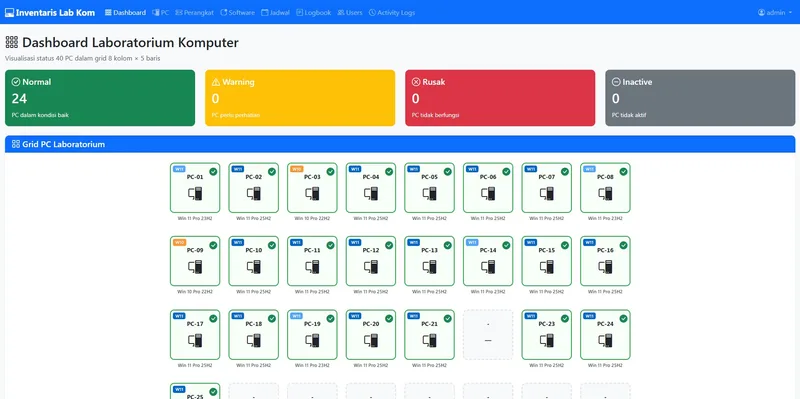Image resolution: width=800 pixels, height=399 pixels.
Task: Click the "Visualisasi status 40 PC" subtitle
Action: pos(83,58)
